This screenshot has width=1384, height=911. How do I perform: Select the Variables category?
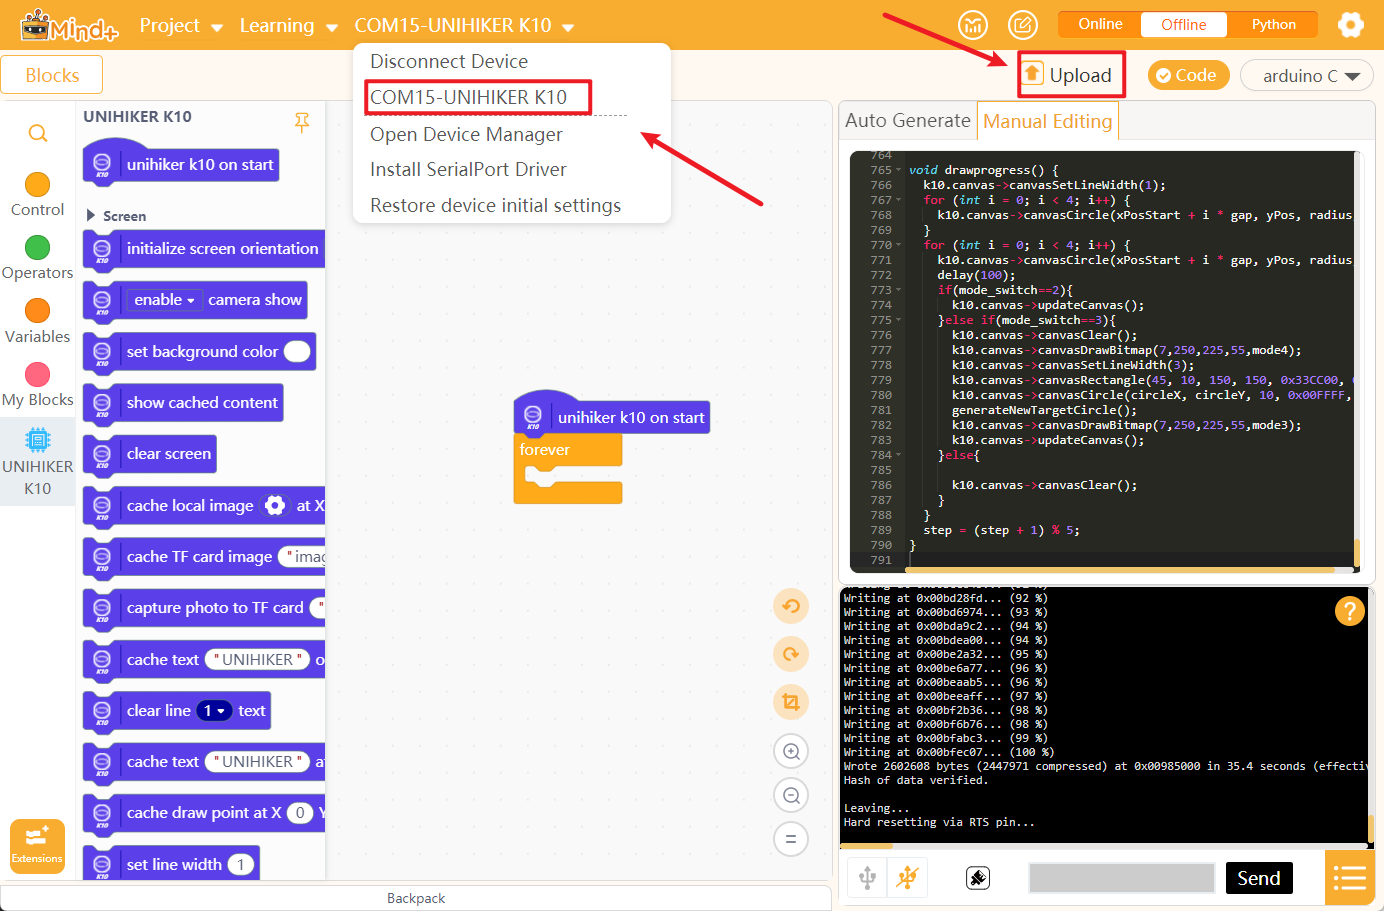[37, 322]
